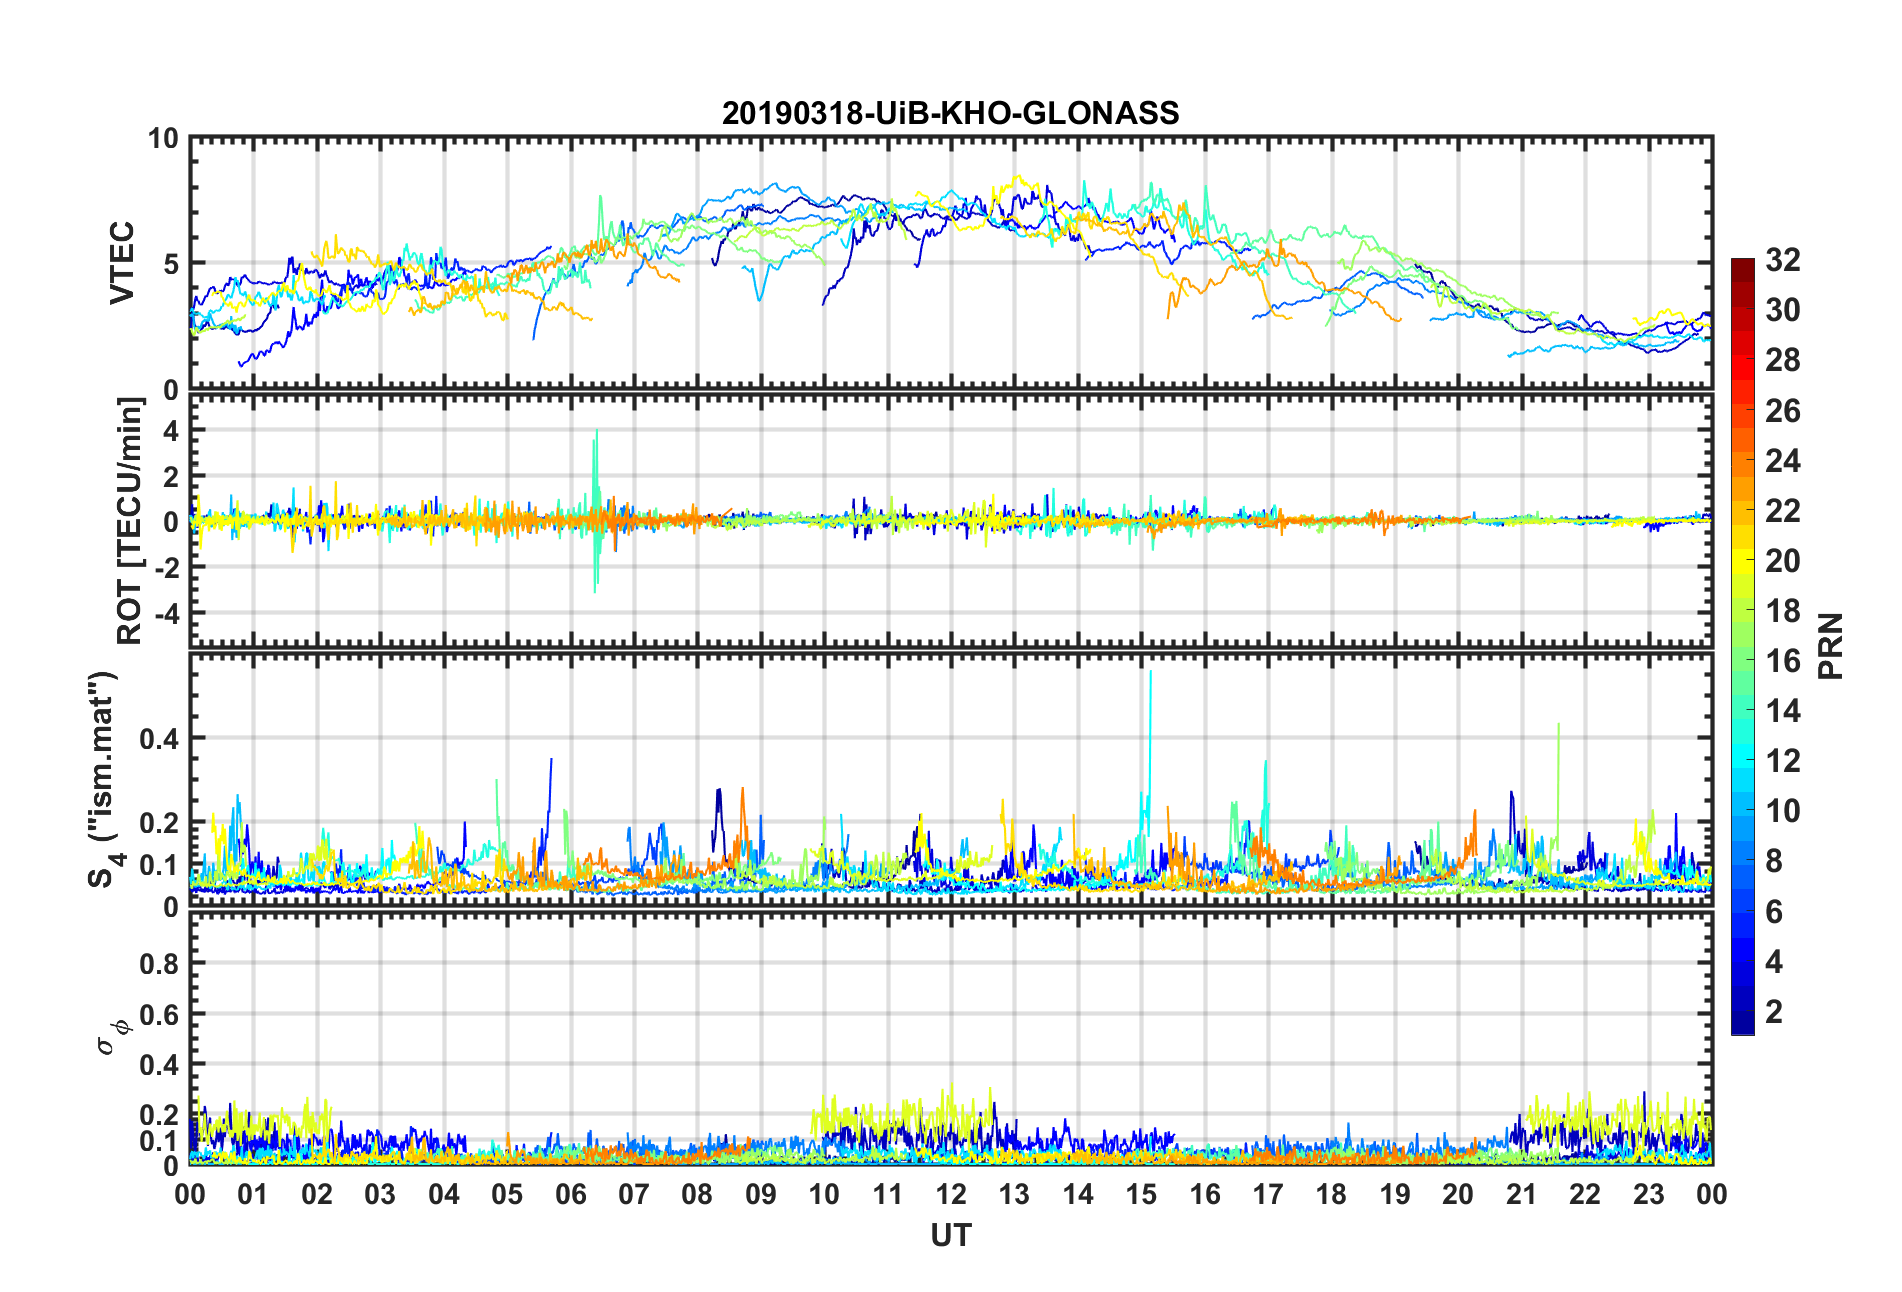The image size is (1902, 1292).
Task: Click PRN colorbar tick label "2"
Action: (1774, 1011)
